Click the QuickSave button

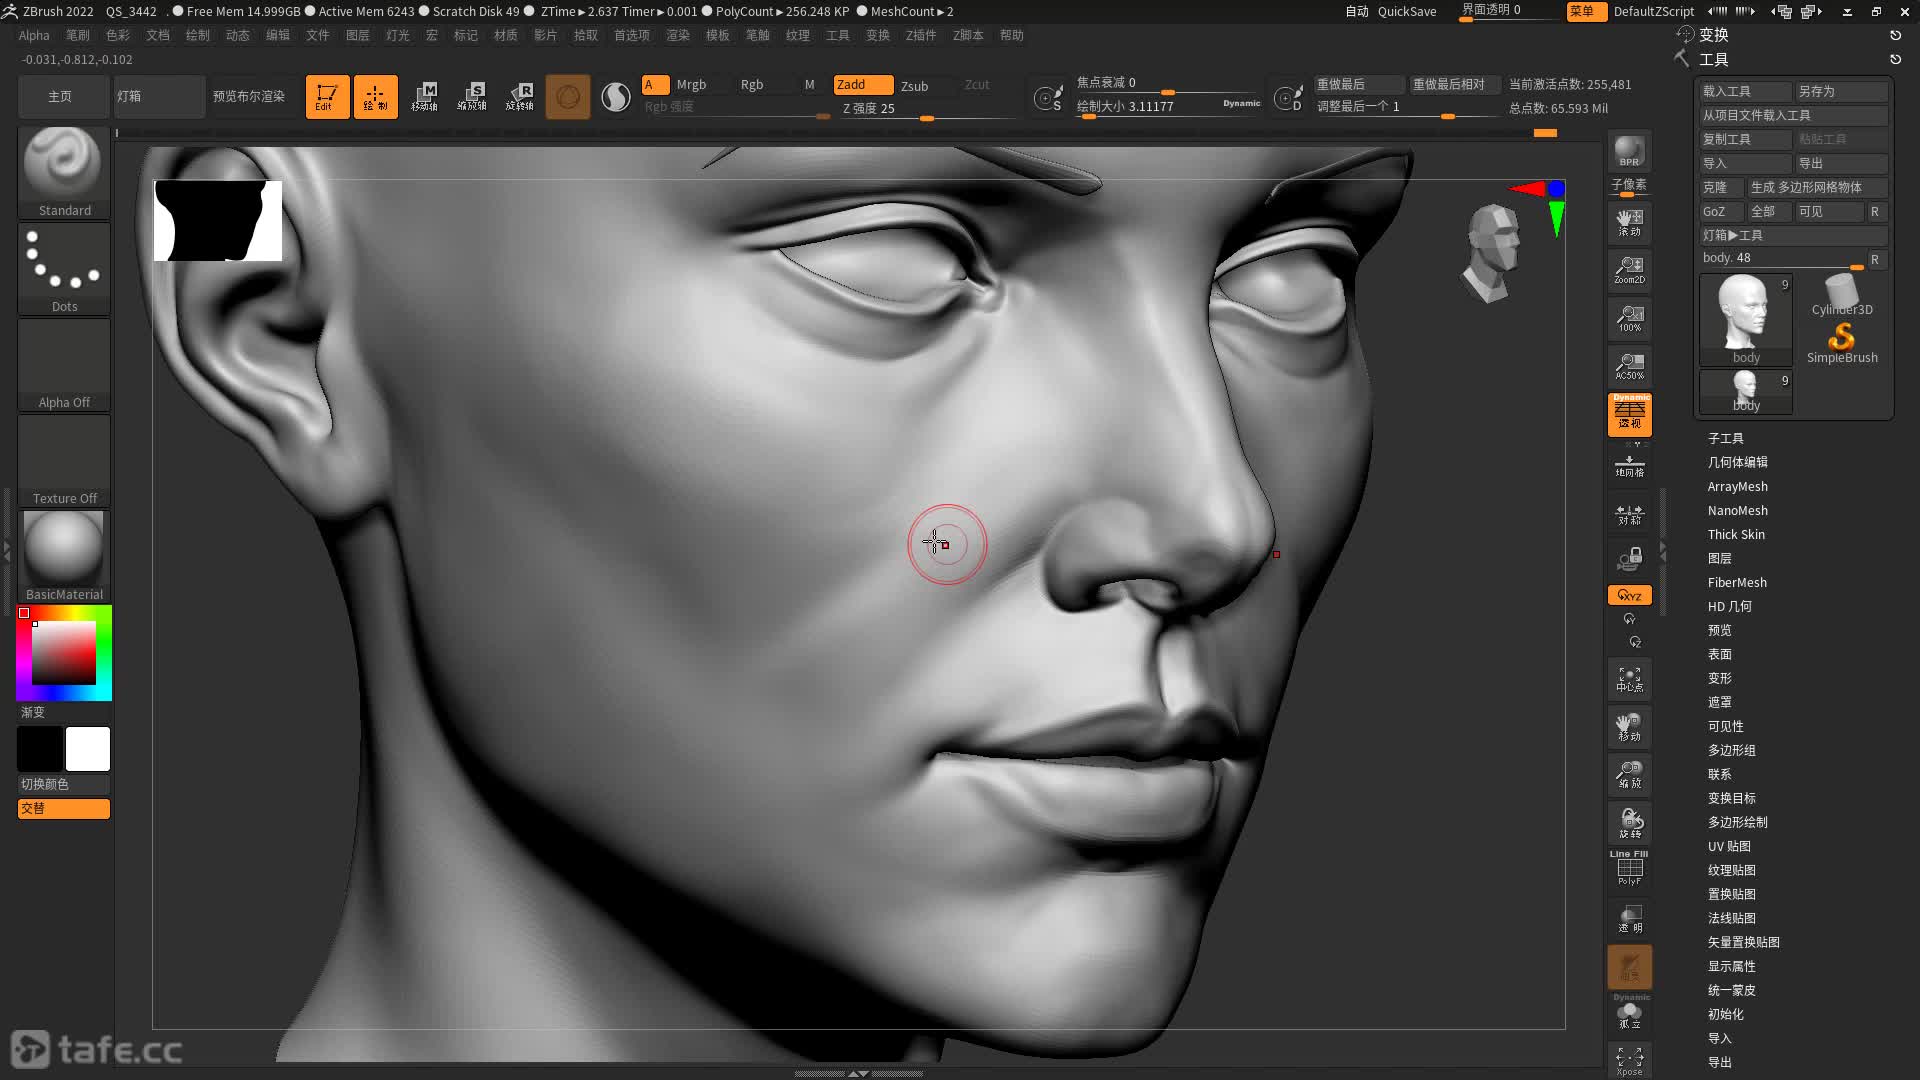(x=1407, y=11)
